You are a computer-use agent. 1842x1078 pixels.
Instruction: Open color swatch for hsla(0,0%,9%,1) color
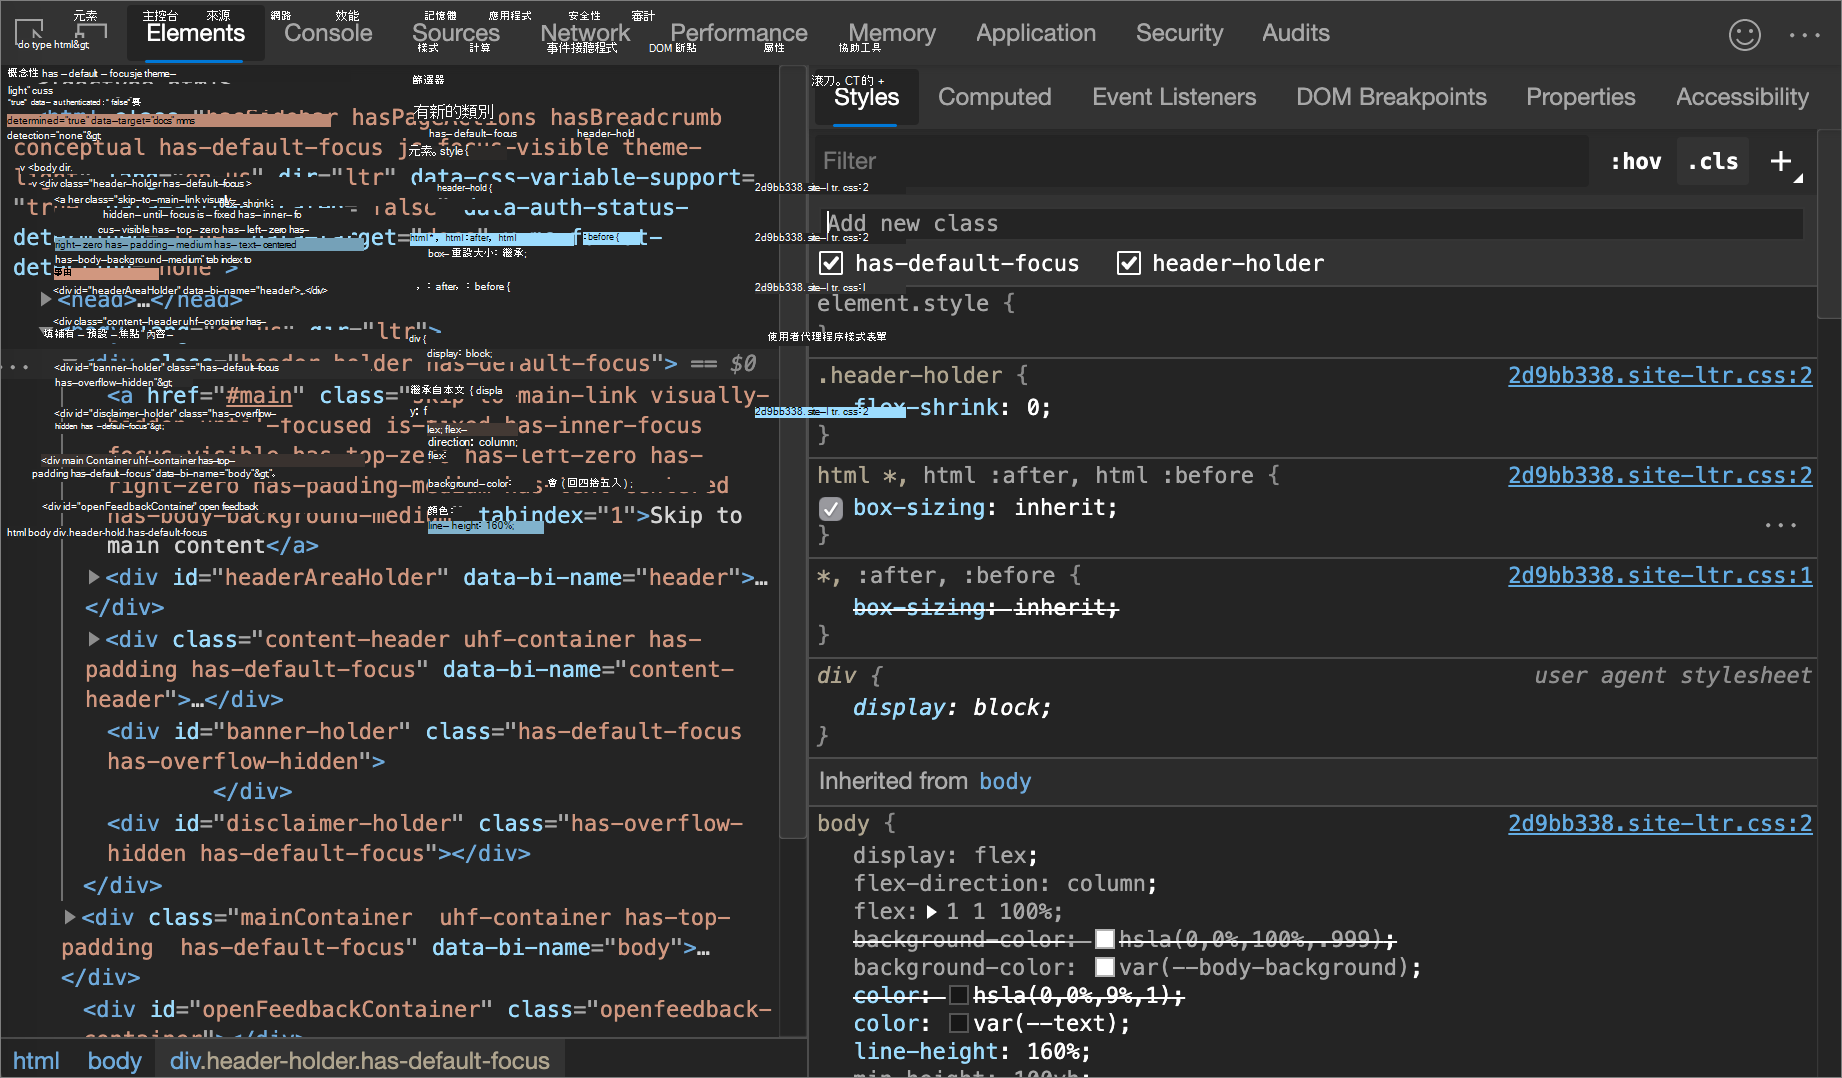click(958, 995)
